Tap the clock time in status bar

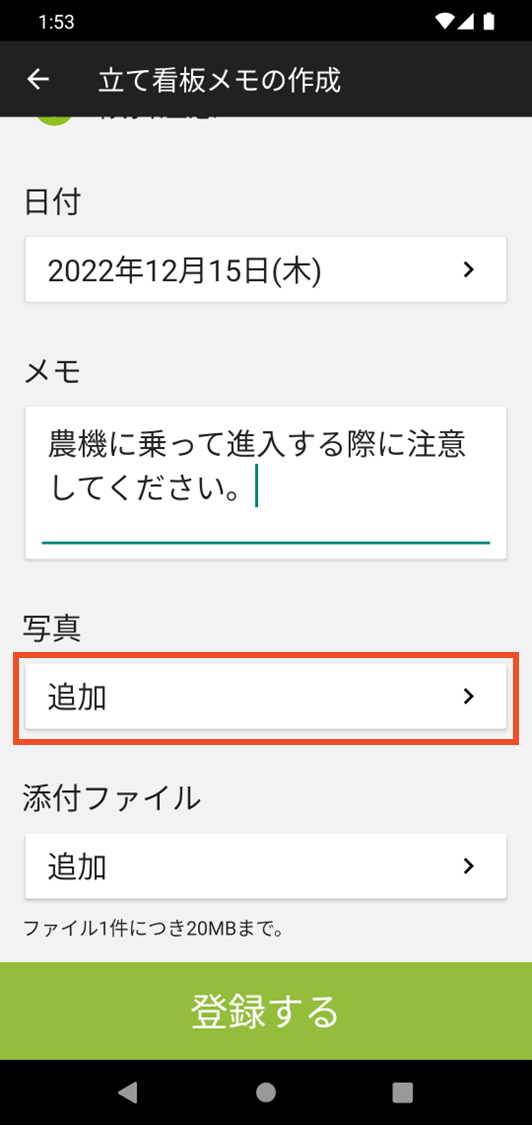57,22
